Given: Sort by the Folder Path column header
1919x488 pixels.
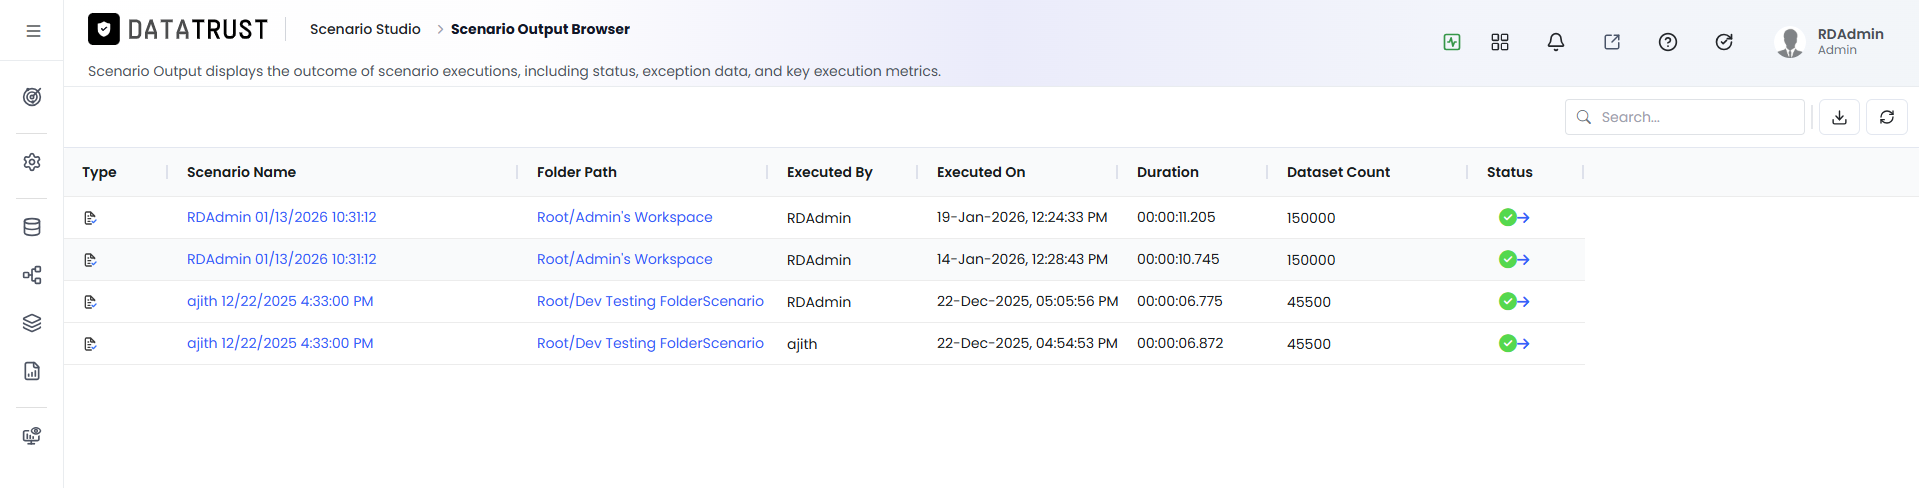Looking at the screenshot, I should pos(577,172).
